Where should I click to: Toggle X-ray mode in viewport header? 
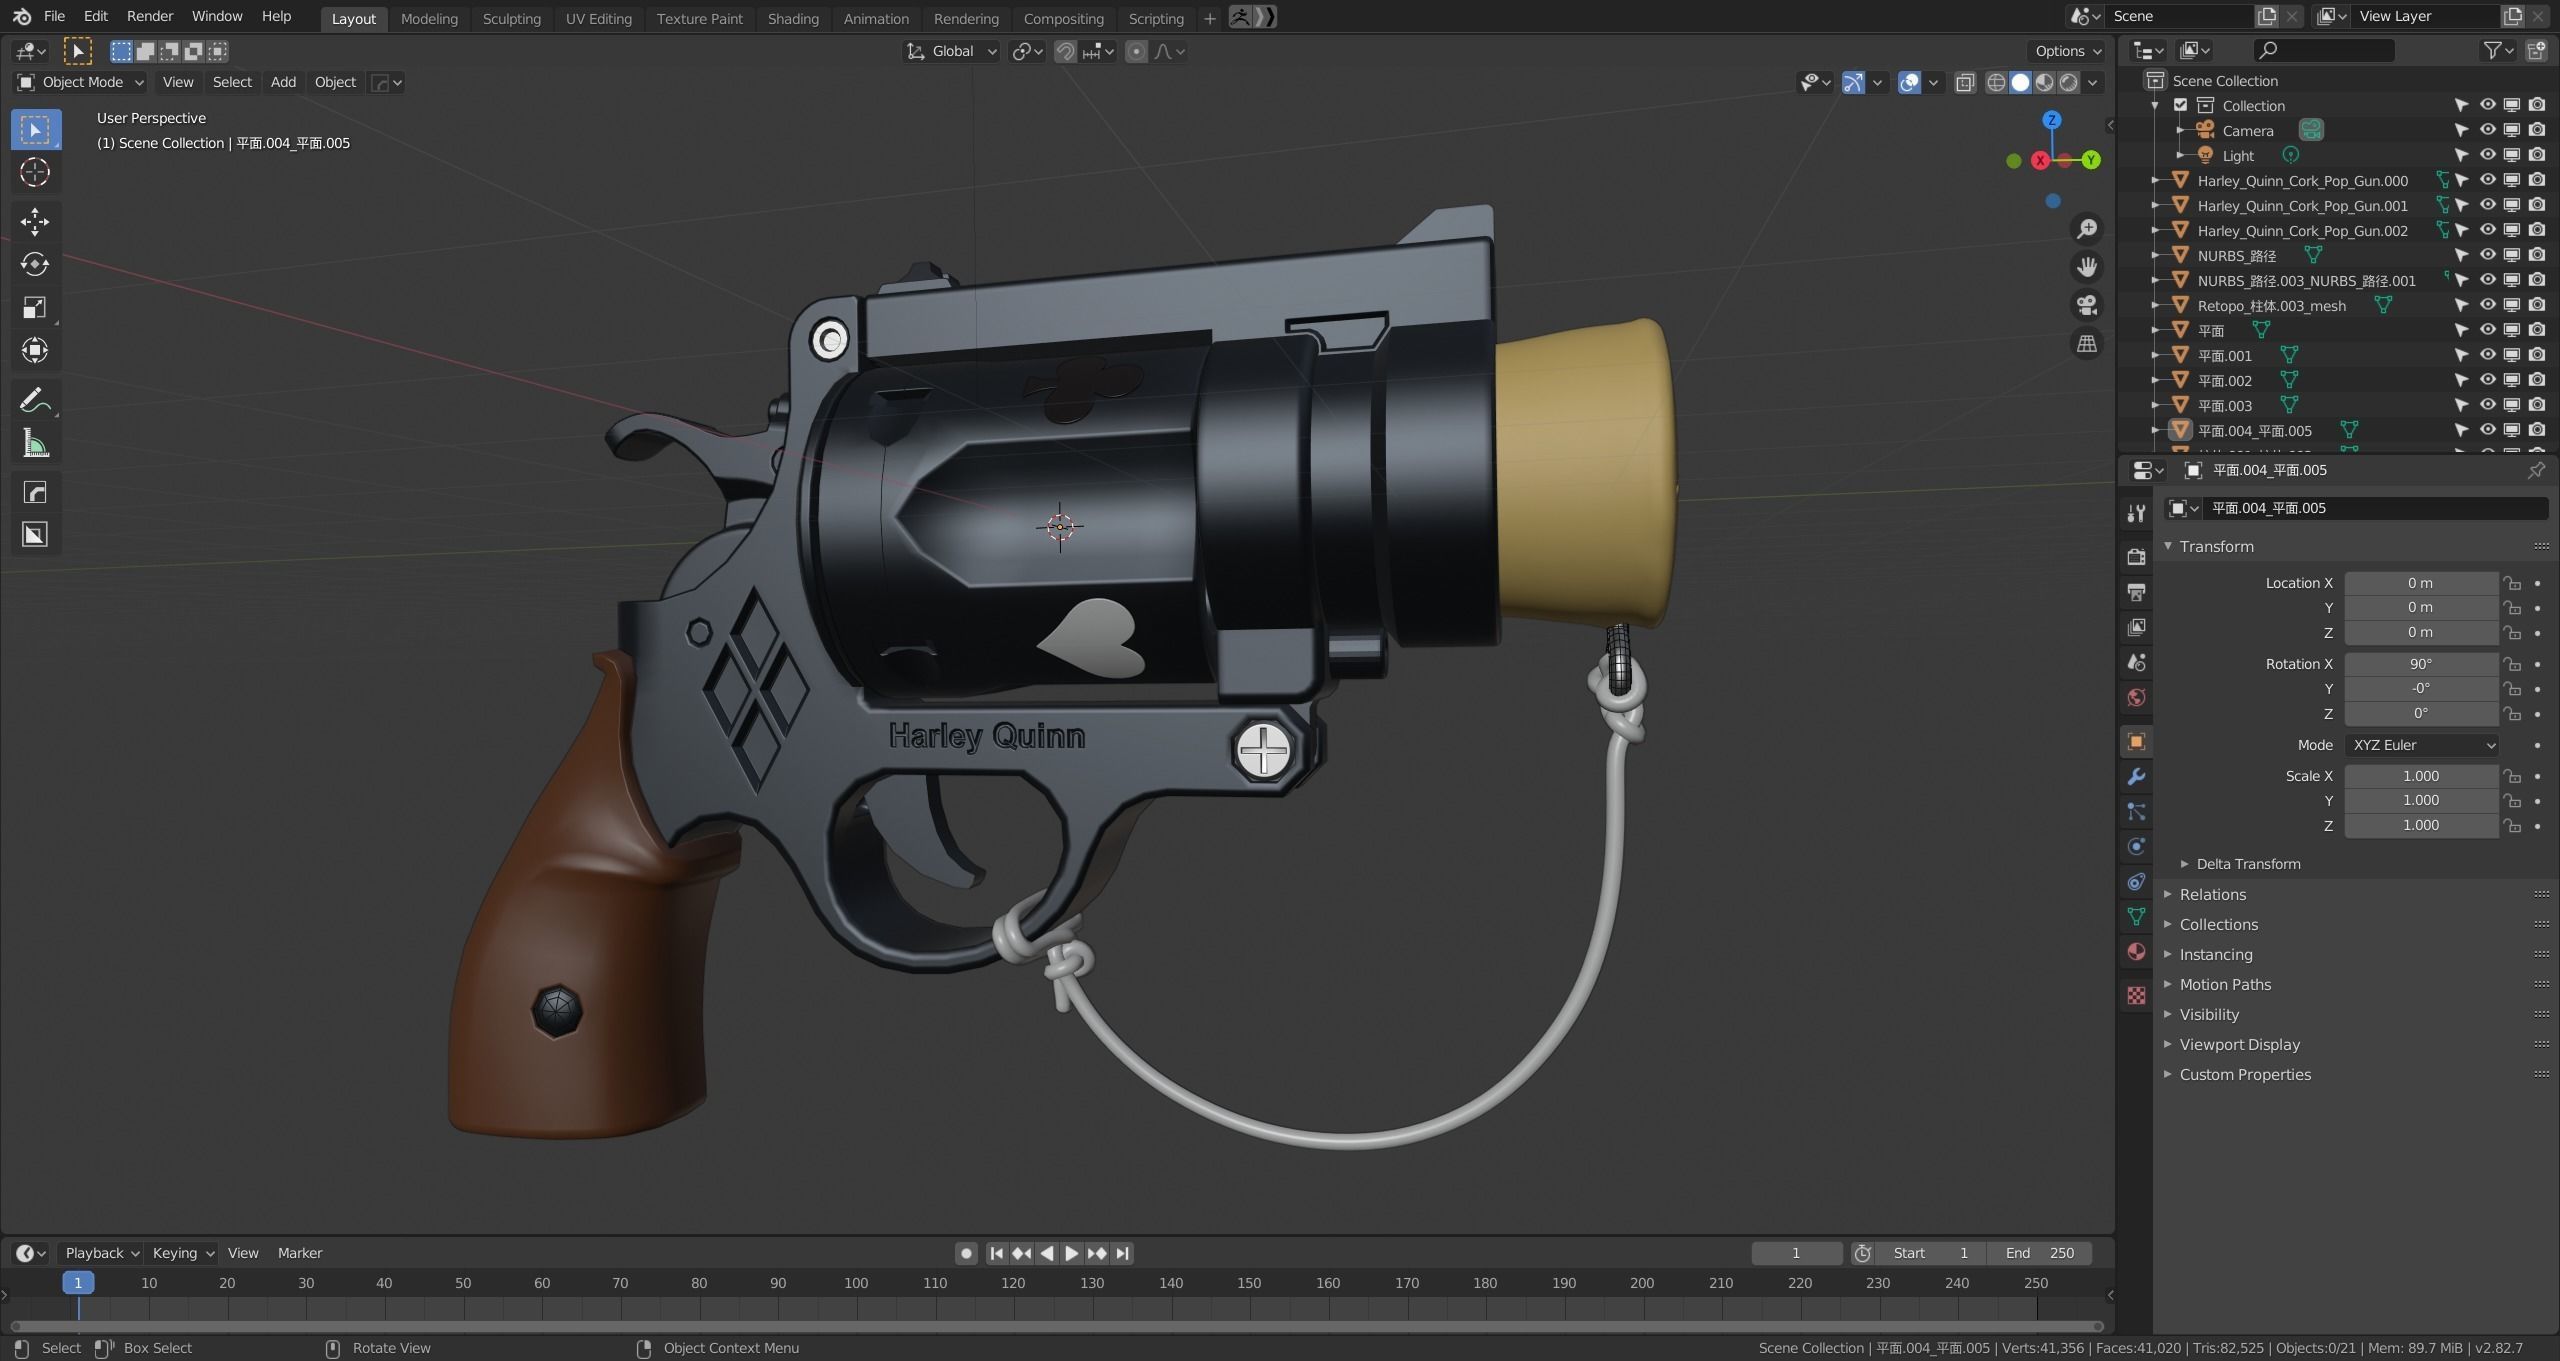point(1965,82)
